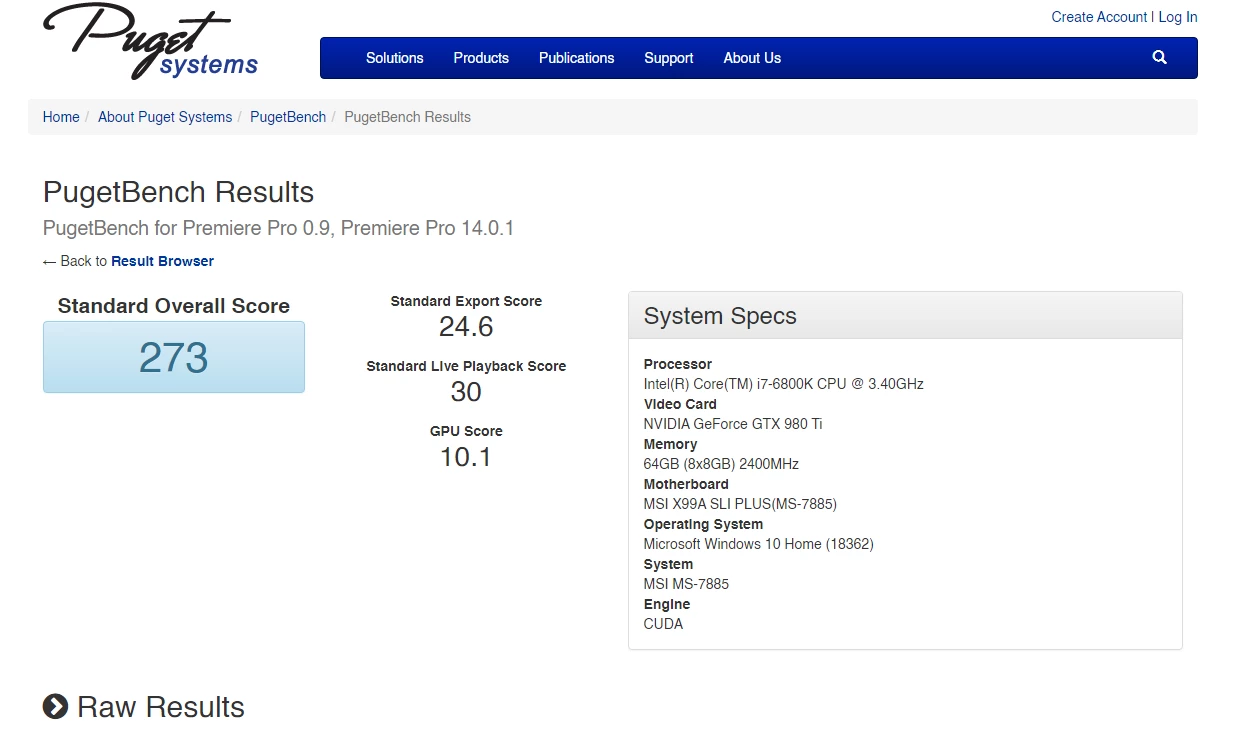Click the Live Playback Score value 30
This screenshot has width=1238, height=751.
click(x=466, y=392)
